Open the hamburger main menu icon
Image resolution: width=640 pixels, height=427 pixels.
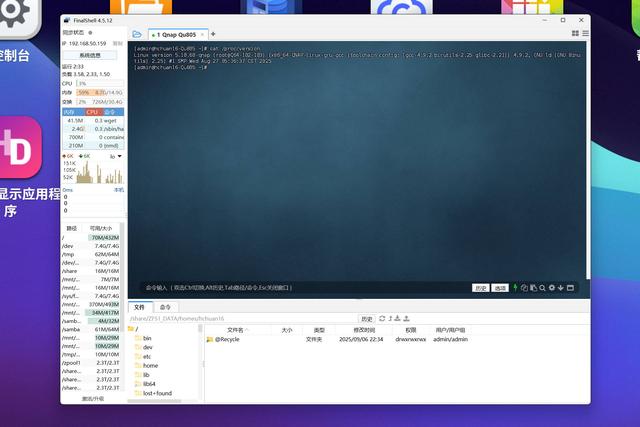tap(585, 33)
